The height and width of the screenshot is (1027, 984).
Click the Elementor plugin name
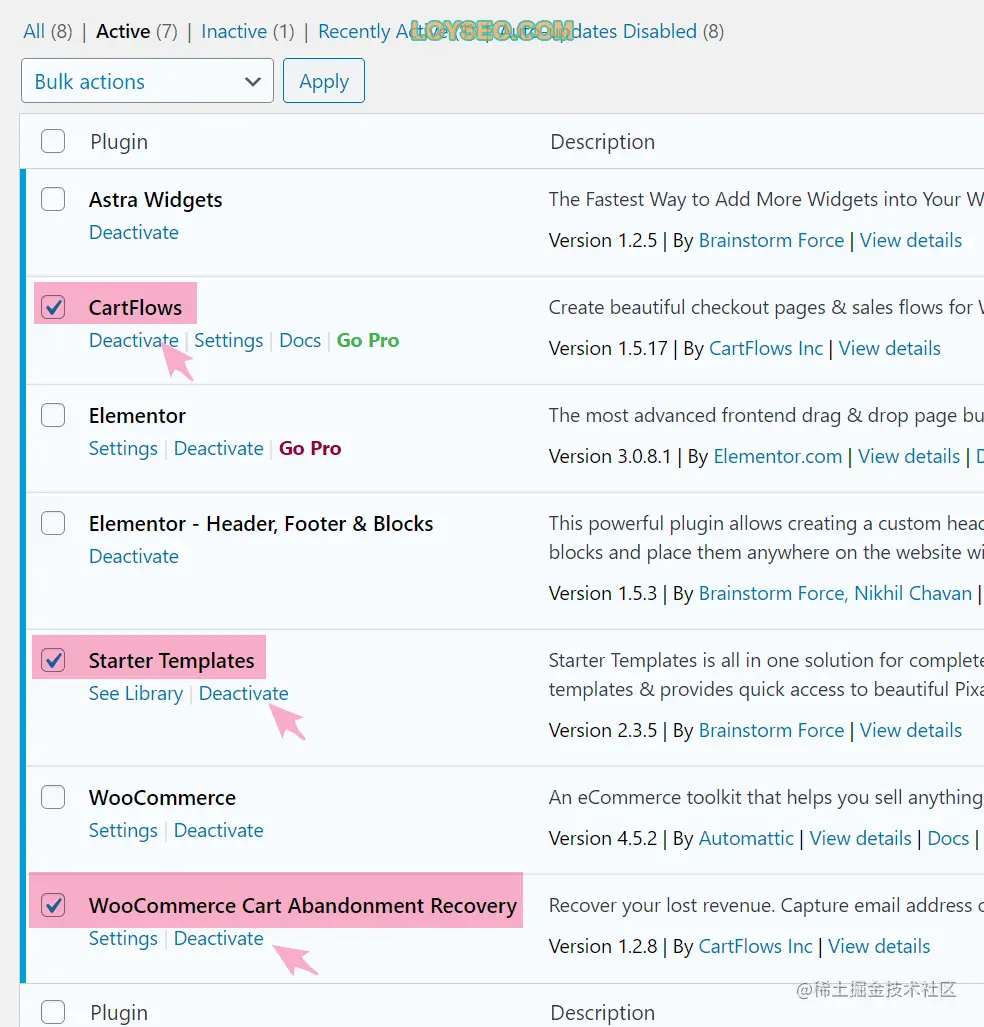137,415
